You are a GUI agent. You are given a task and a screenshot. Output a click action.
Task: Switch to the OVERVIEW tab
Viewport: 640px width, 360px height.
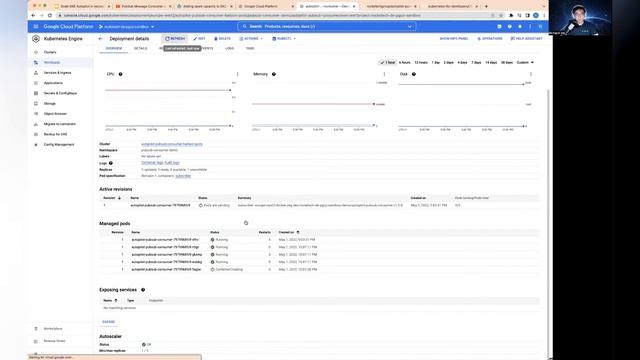[x=114, y=49]
